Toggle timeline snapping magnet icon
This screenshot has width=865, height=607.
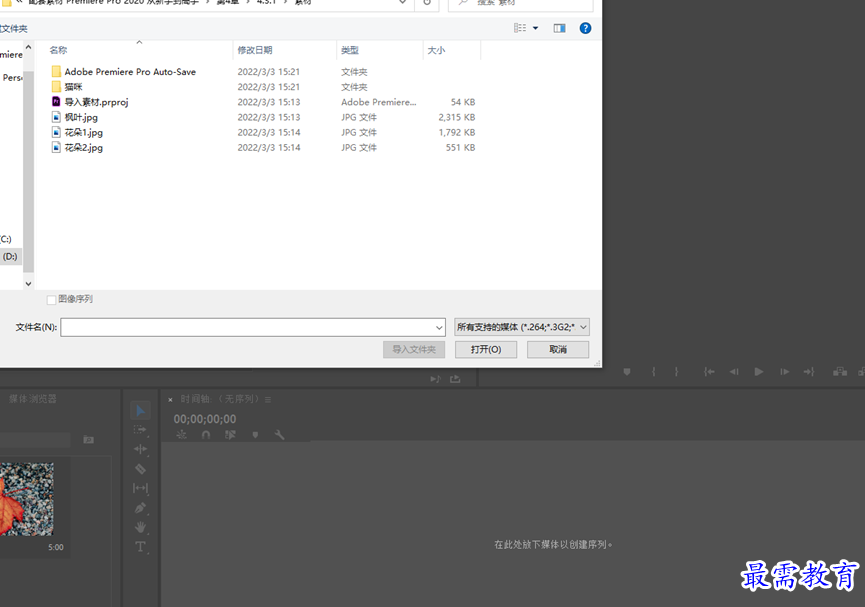[x=206, y=435]
